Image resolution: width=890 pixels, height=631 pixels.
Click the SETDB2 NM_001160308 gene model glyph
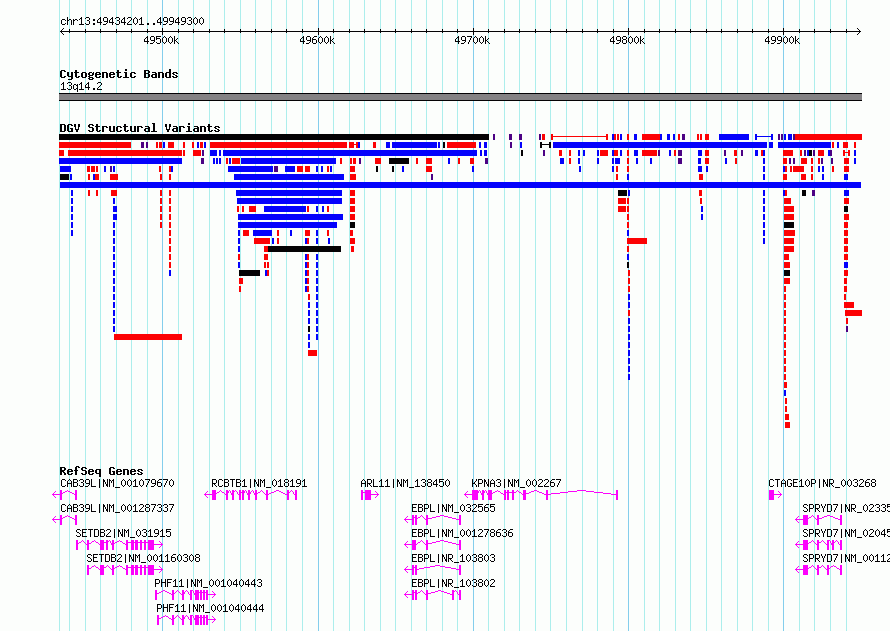(125, 570)
